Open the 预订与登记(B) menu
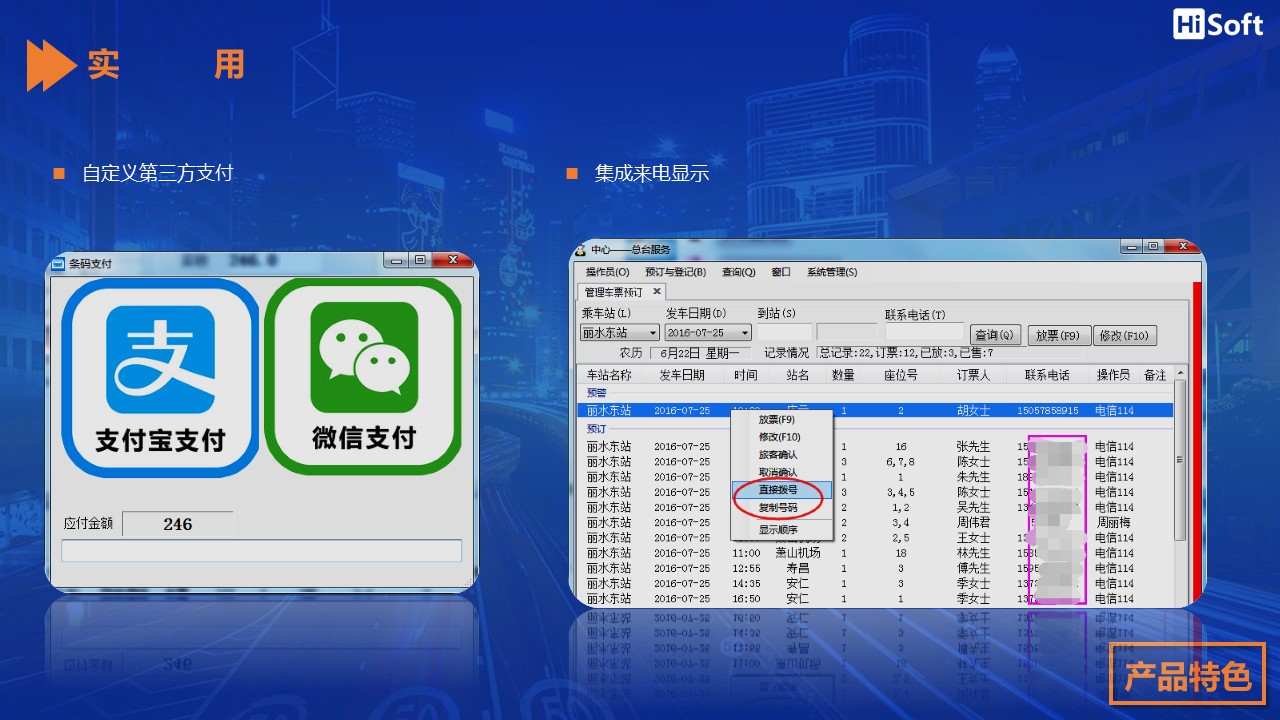The width and height of the screenshot is (1280, 720). click(675, 272)
